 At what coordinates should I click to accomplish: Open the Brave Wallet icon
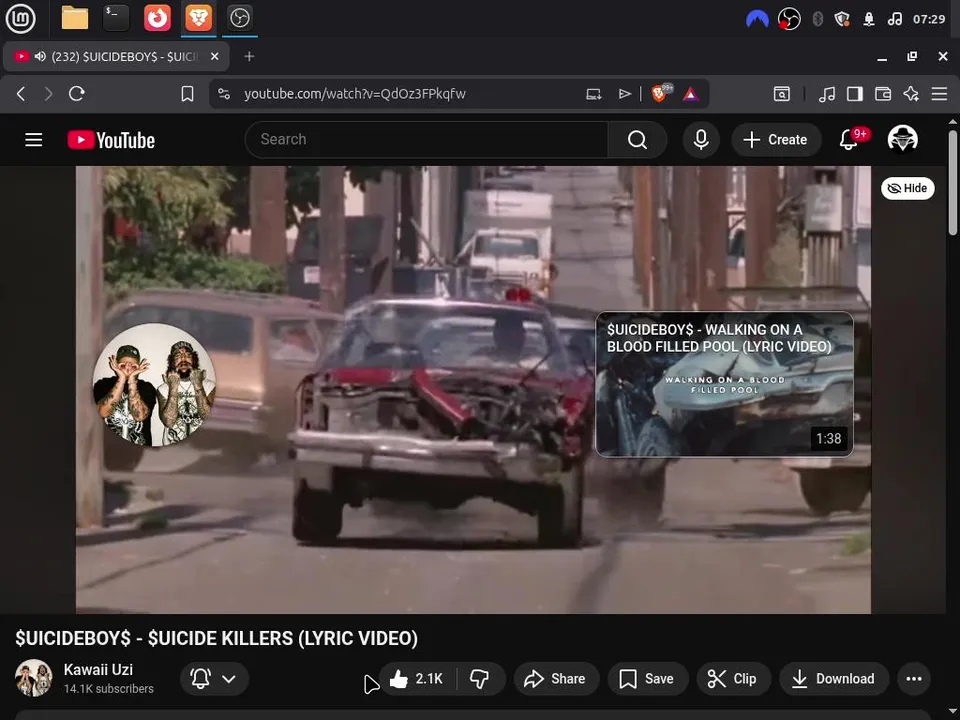pos(883,94)
